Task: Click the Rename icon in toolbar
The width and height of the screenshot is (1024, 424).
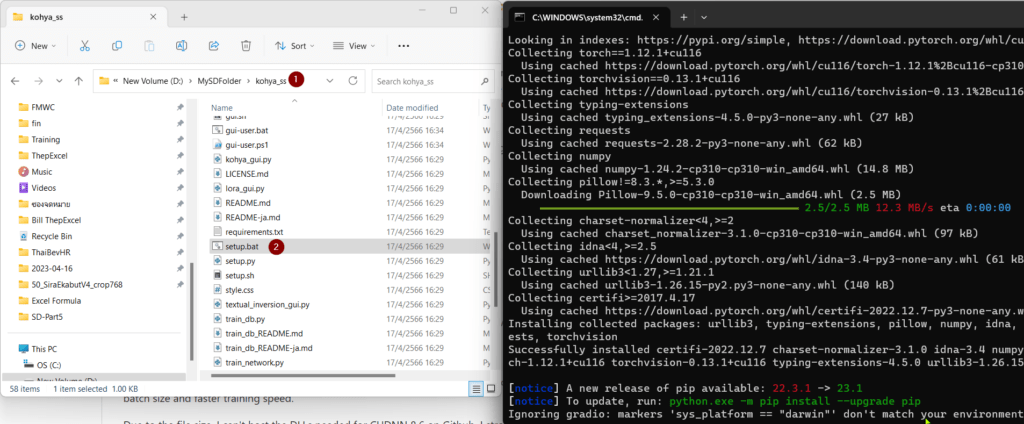Action: point(181,46)
